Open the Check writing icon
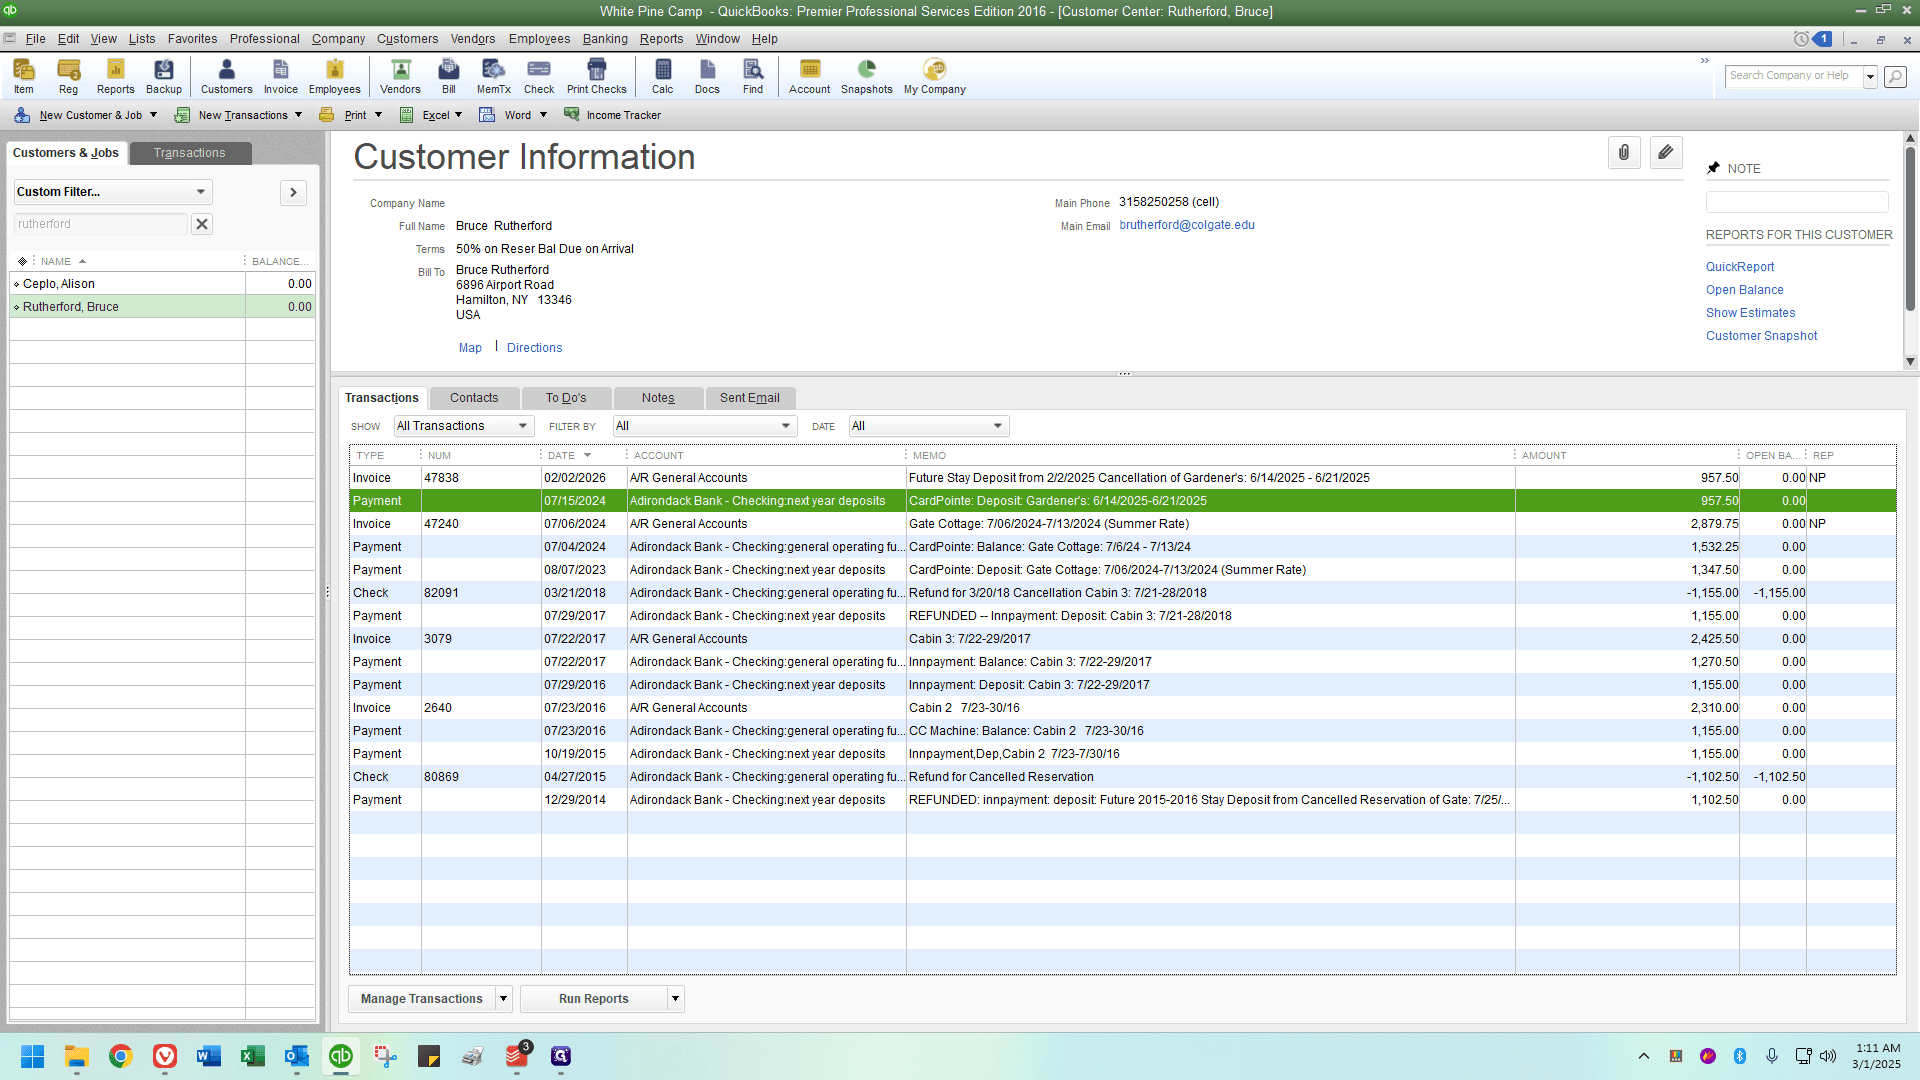 [539, 77]
